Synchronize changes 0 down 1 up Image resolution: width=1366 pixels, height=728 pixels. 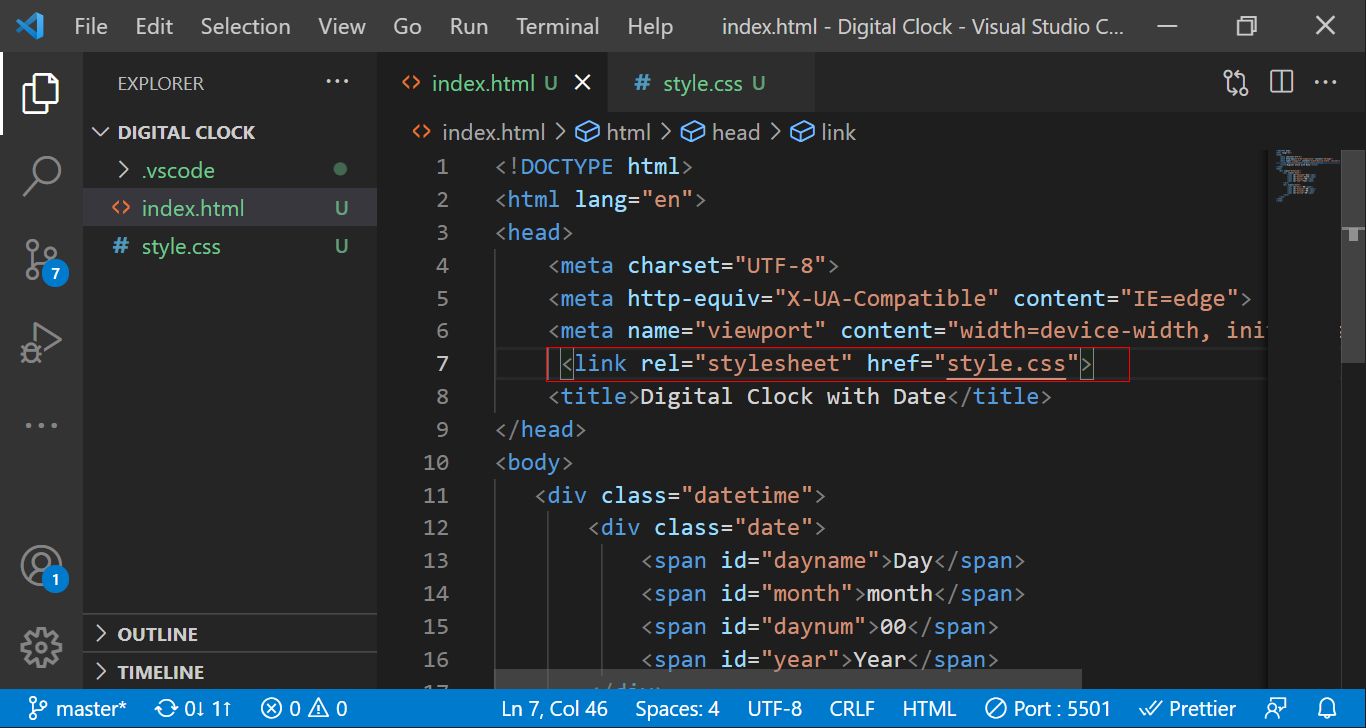click(x=194, y=709)
